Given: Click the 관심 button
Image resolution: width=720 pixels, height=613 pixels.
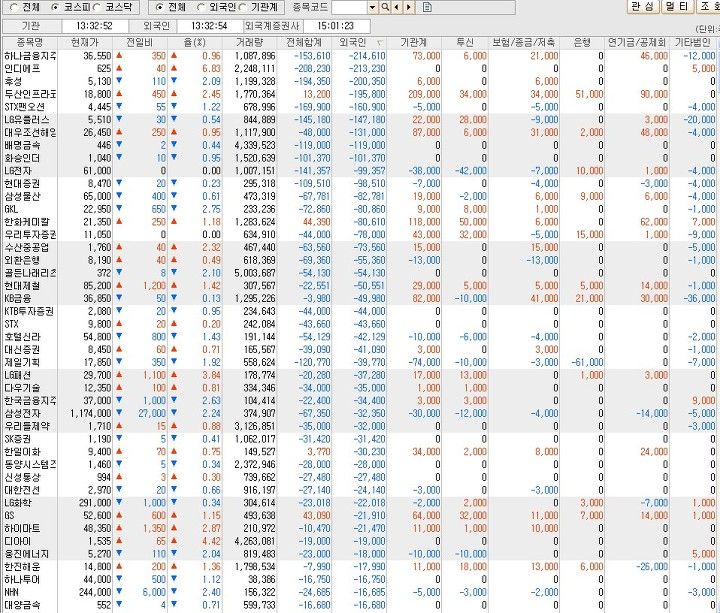Looking at the screenshot, I should pyautogui.click(x=642, y=6).
